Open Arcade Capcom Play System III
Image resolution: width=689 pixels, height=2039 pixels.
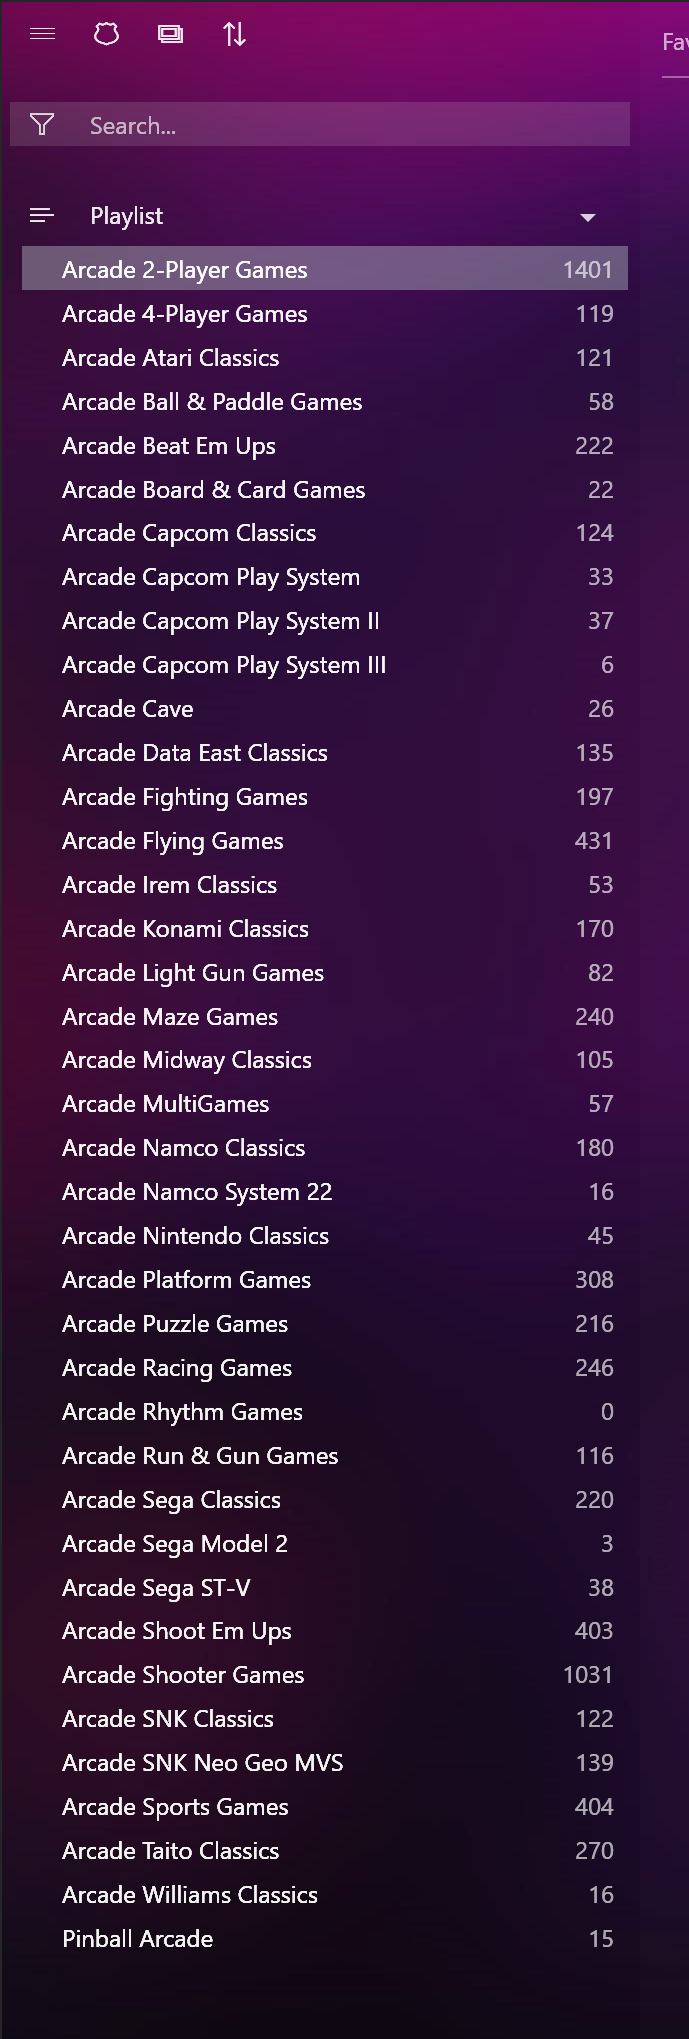(x=325, y=665)
